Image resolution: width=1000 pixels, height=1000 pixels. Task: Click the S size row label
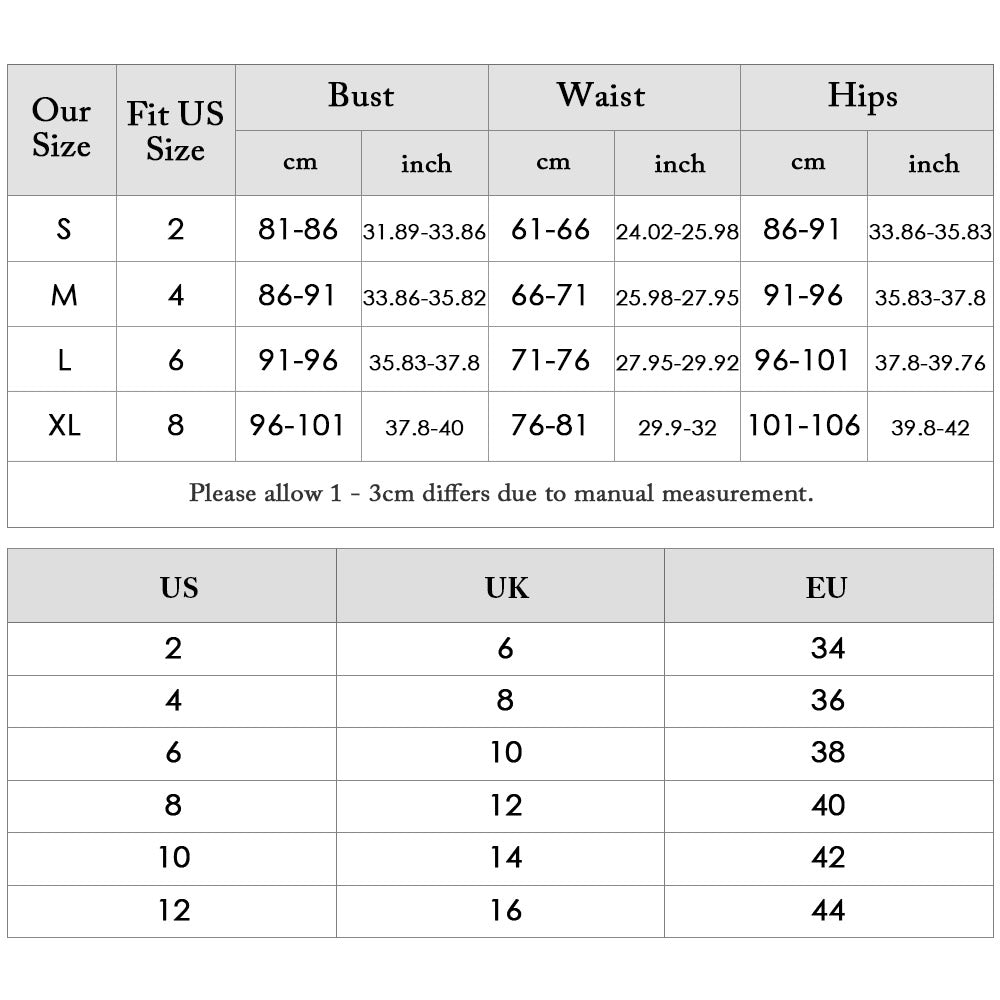click(x=64, y=229)
